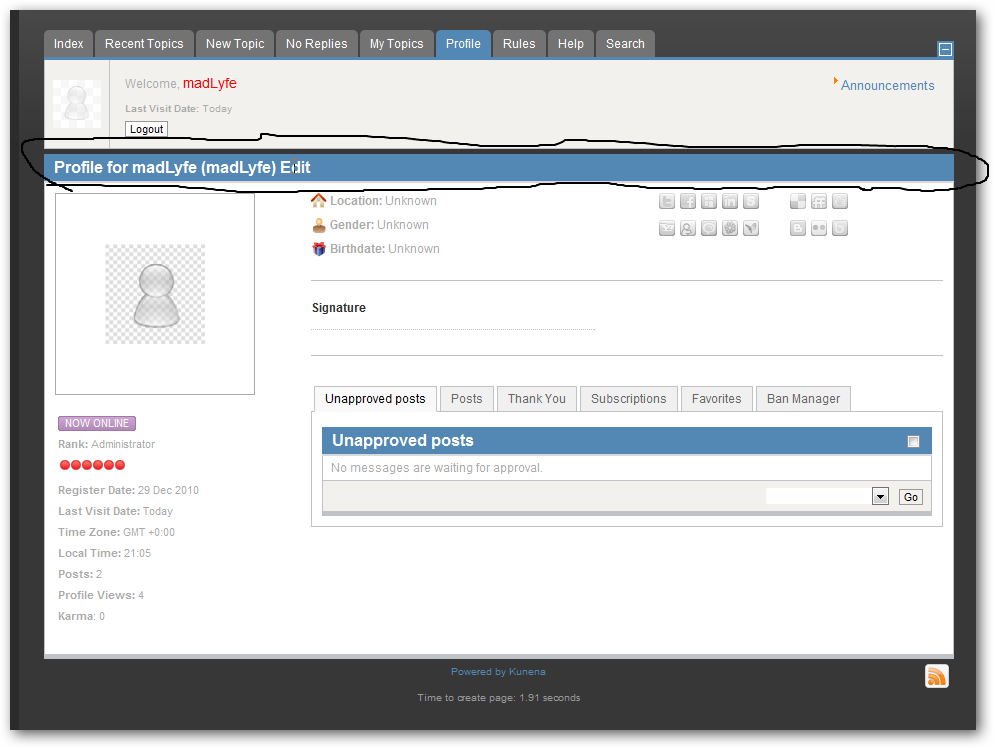
Task: Click the Flickr two-dots icon
Action: click(x=819, y=228)
